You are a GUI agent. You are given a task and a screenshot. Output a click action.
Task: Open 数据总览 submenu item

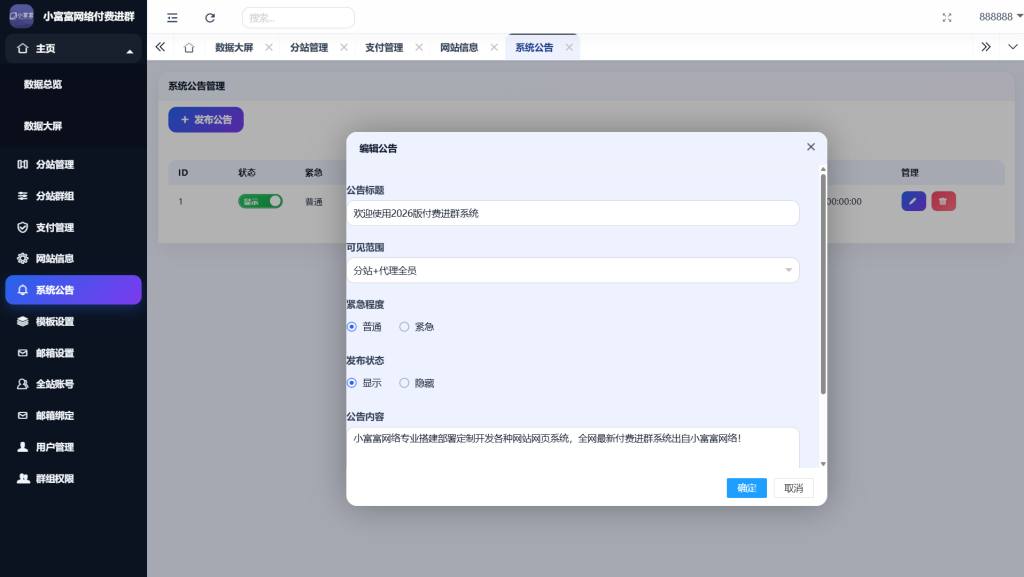[43, 84]
